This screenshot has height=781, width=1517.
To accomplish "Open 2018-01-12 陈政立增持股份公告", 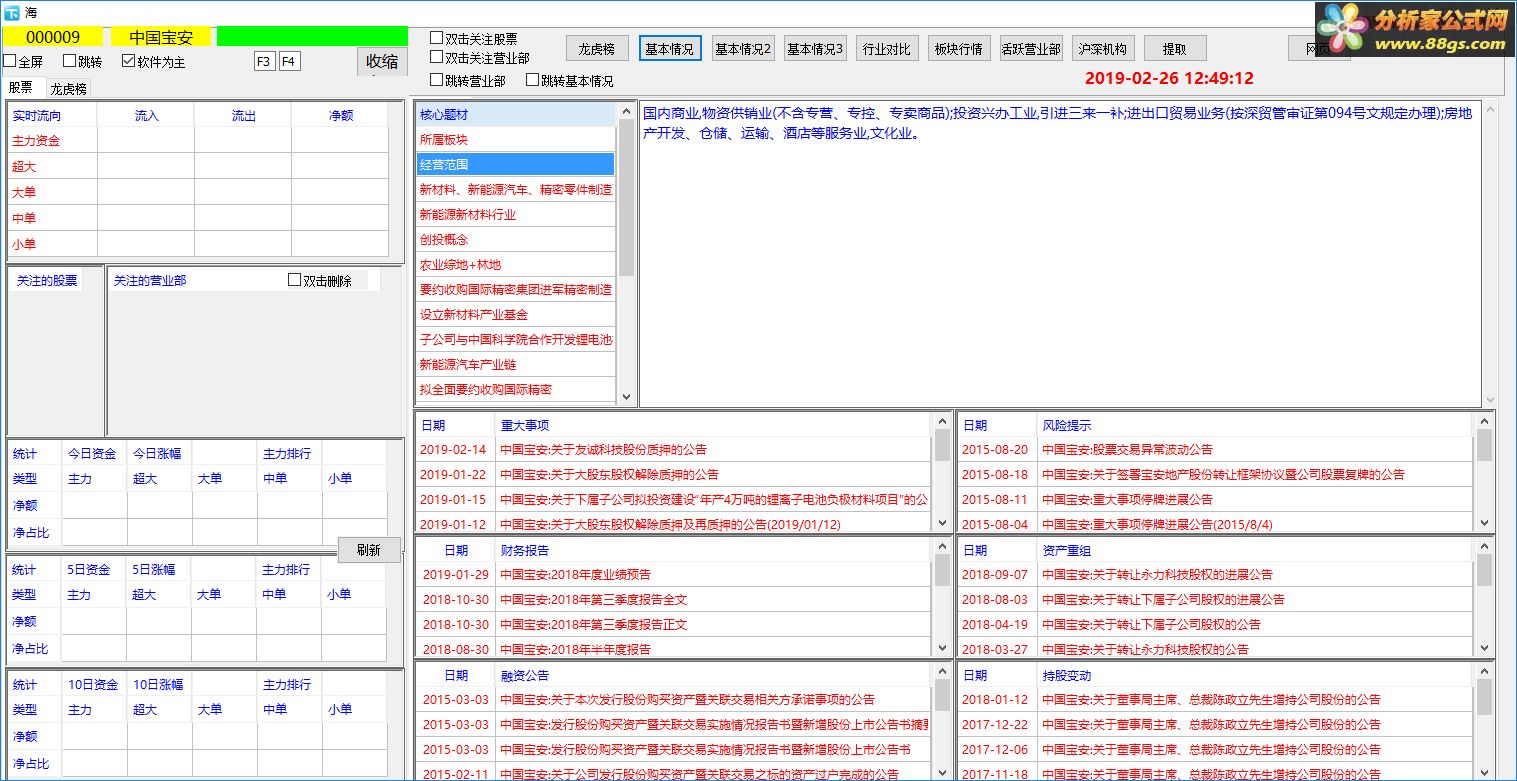I will [x=1216, y=699].
